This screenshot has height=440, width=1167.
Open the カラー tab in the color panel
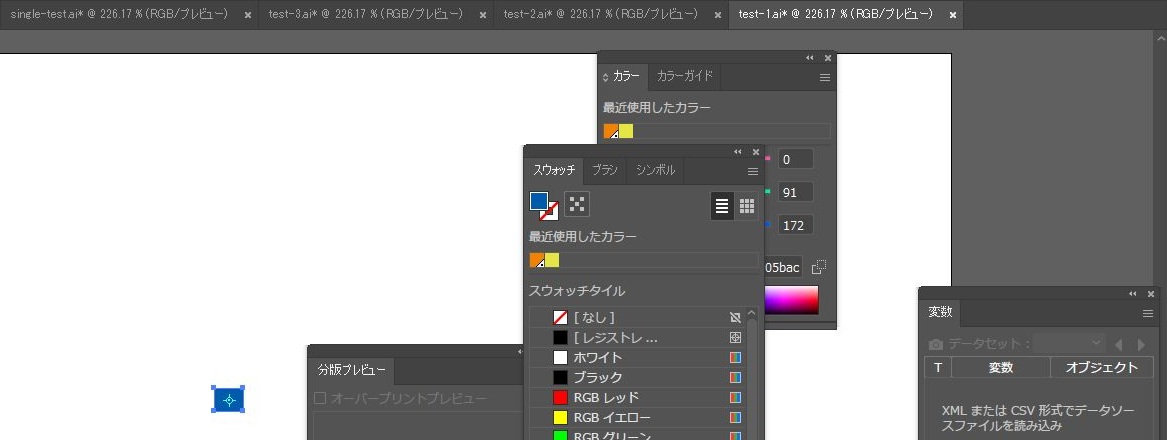click(x=625, y=77)
